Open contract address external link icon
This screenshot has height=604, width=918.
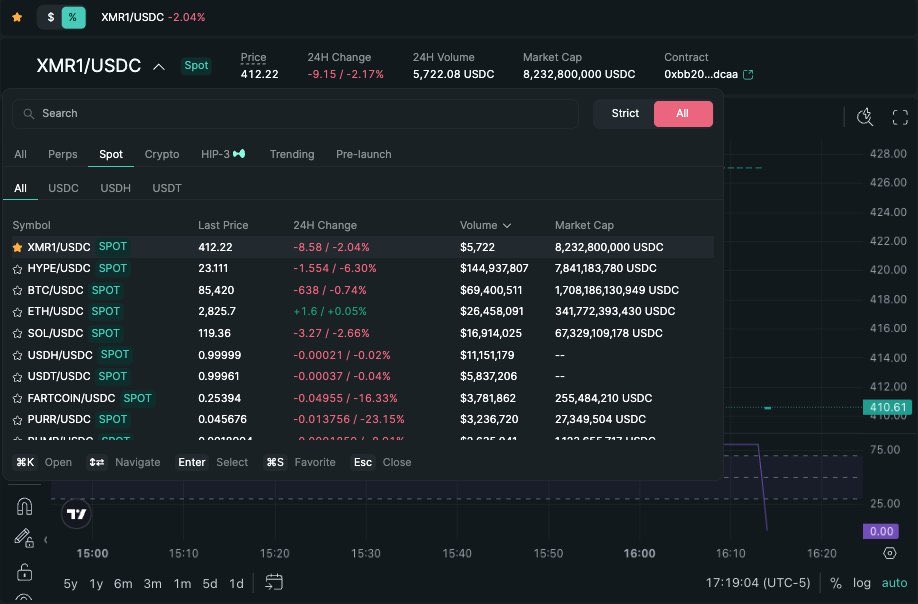pos(748,74)
